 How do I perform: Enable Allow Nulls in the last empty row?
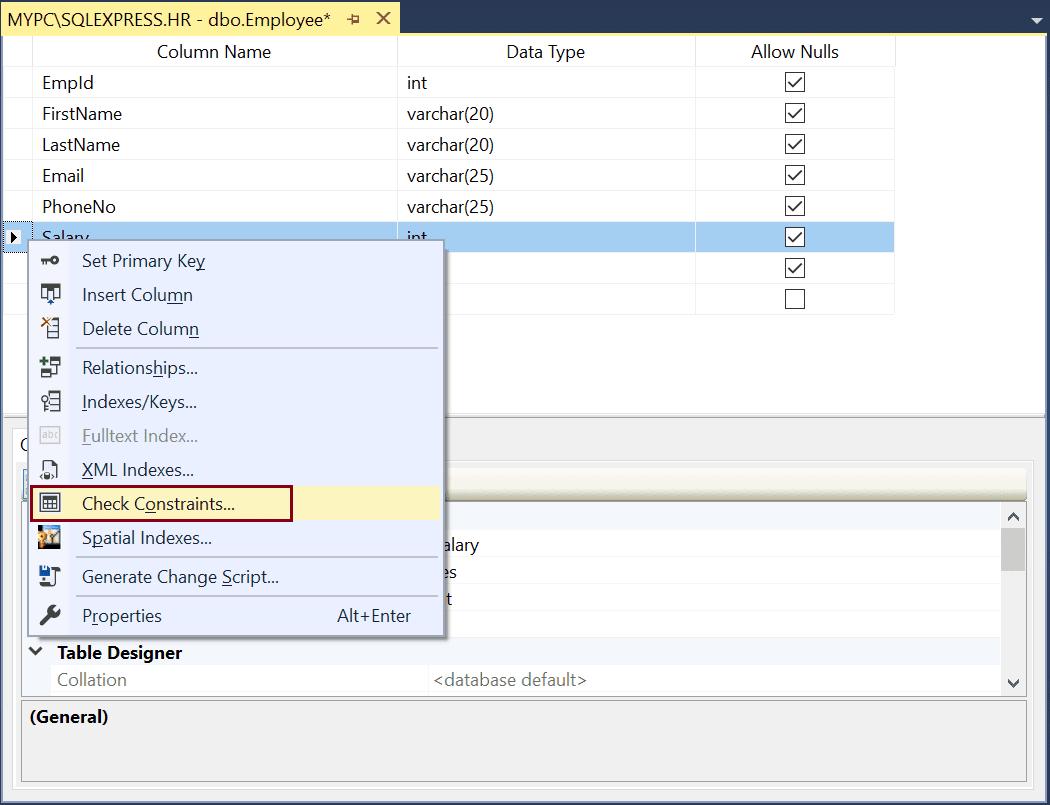(793, 297)
